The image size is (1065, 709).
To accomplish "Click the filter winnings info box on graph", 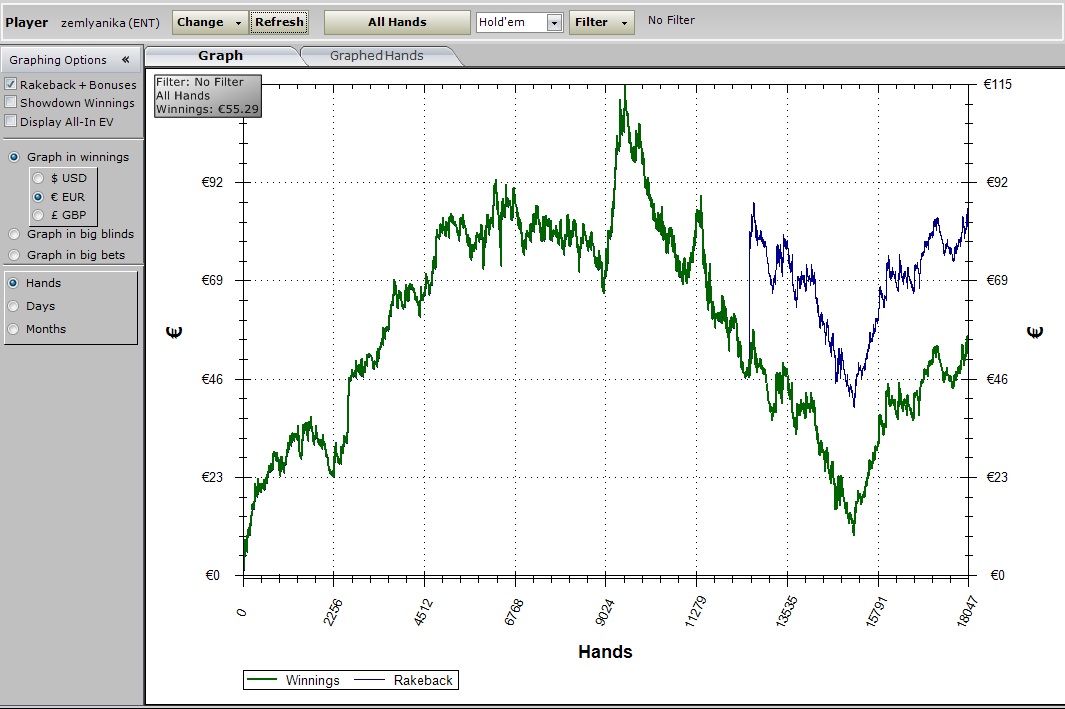I will [x=207, y=96].
